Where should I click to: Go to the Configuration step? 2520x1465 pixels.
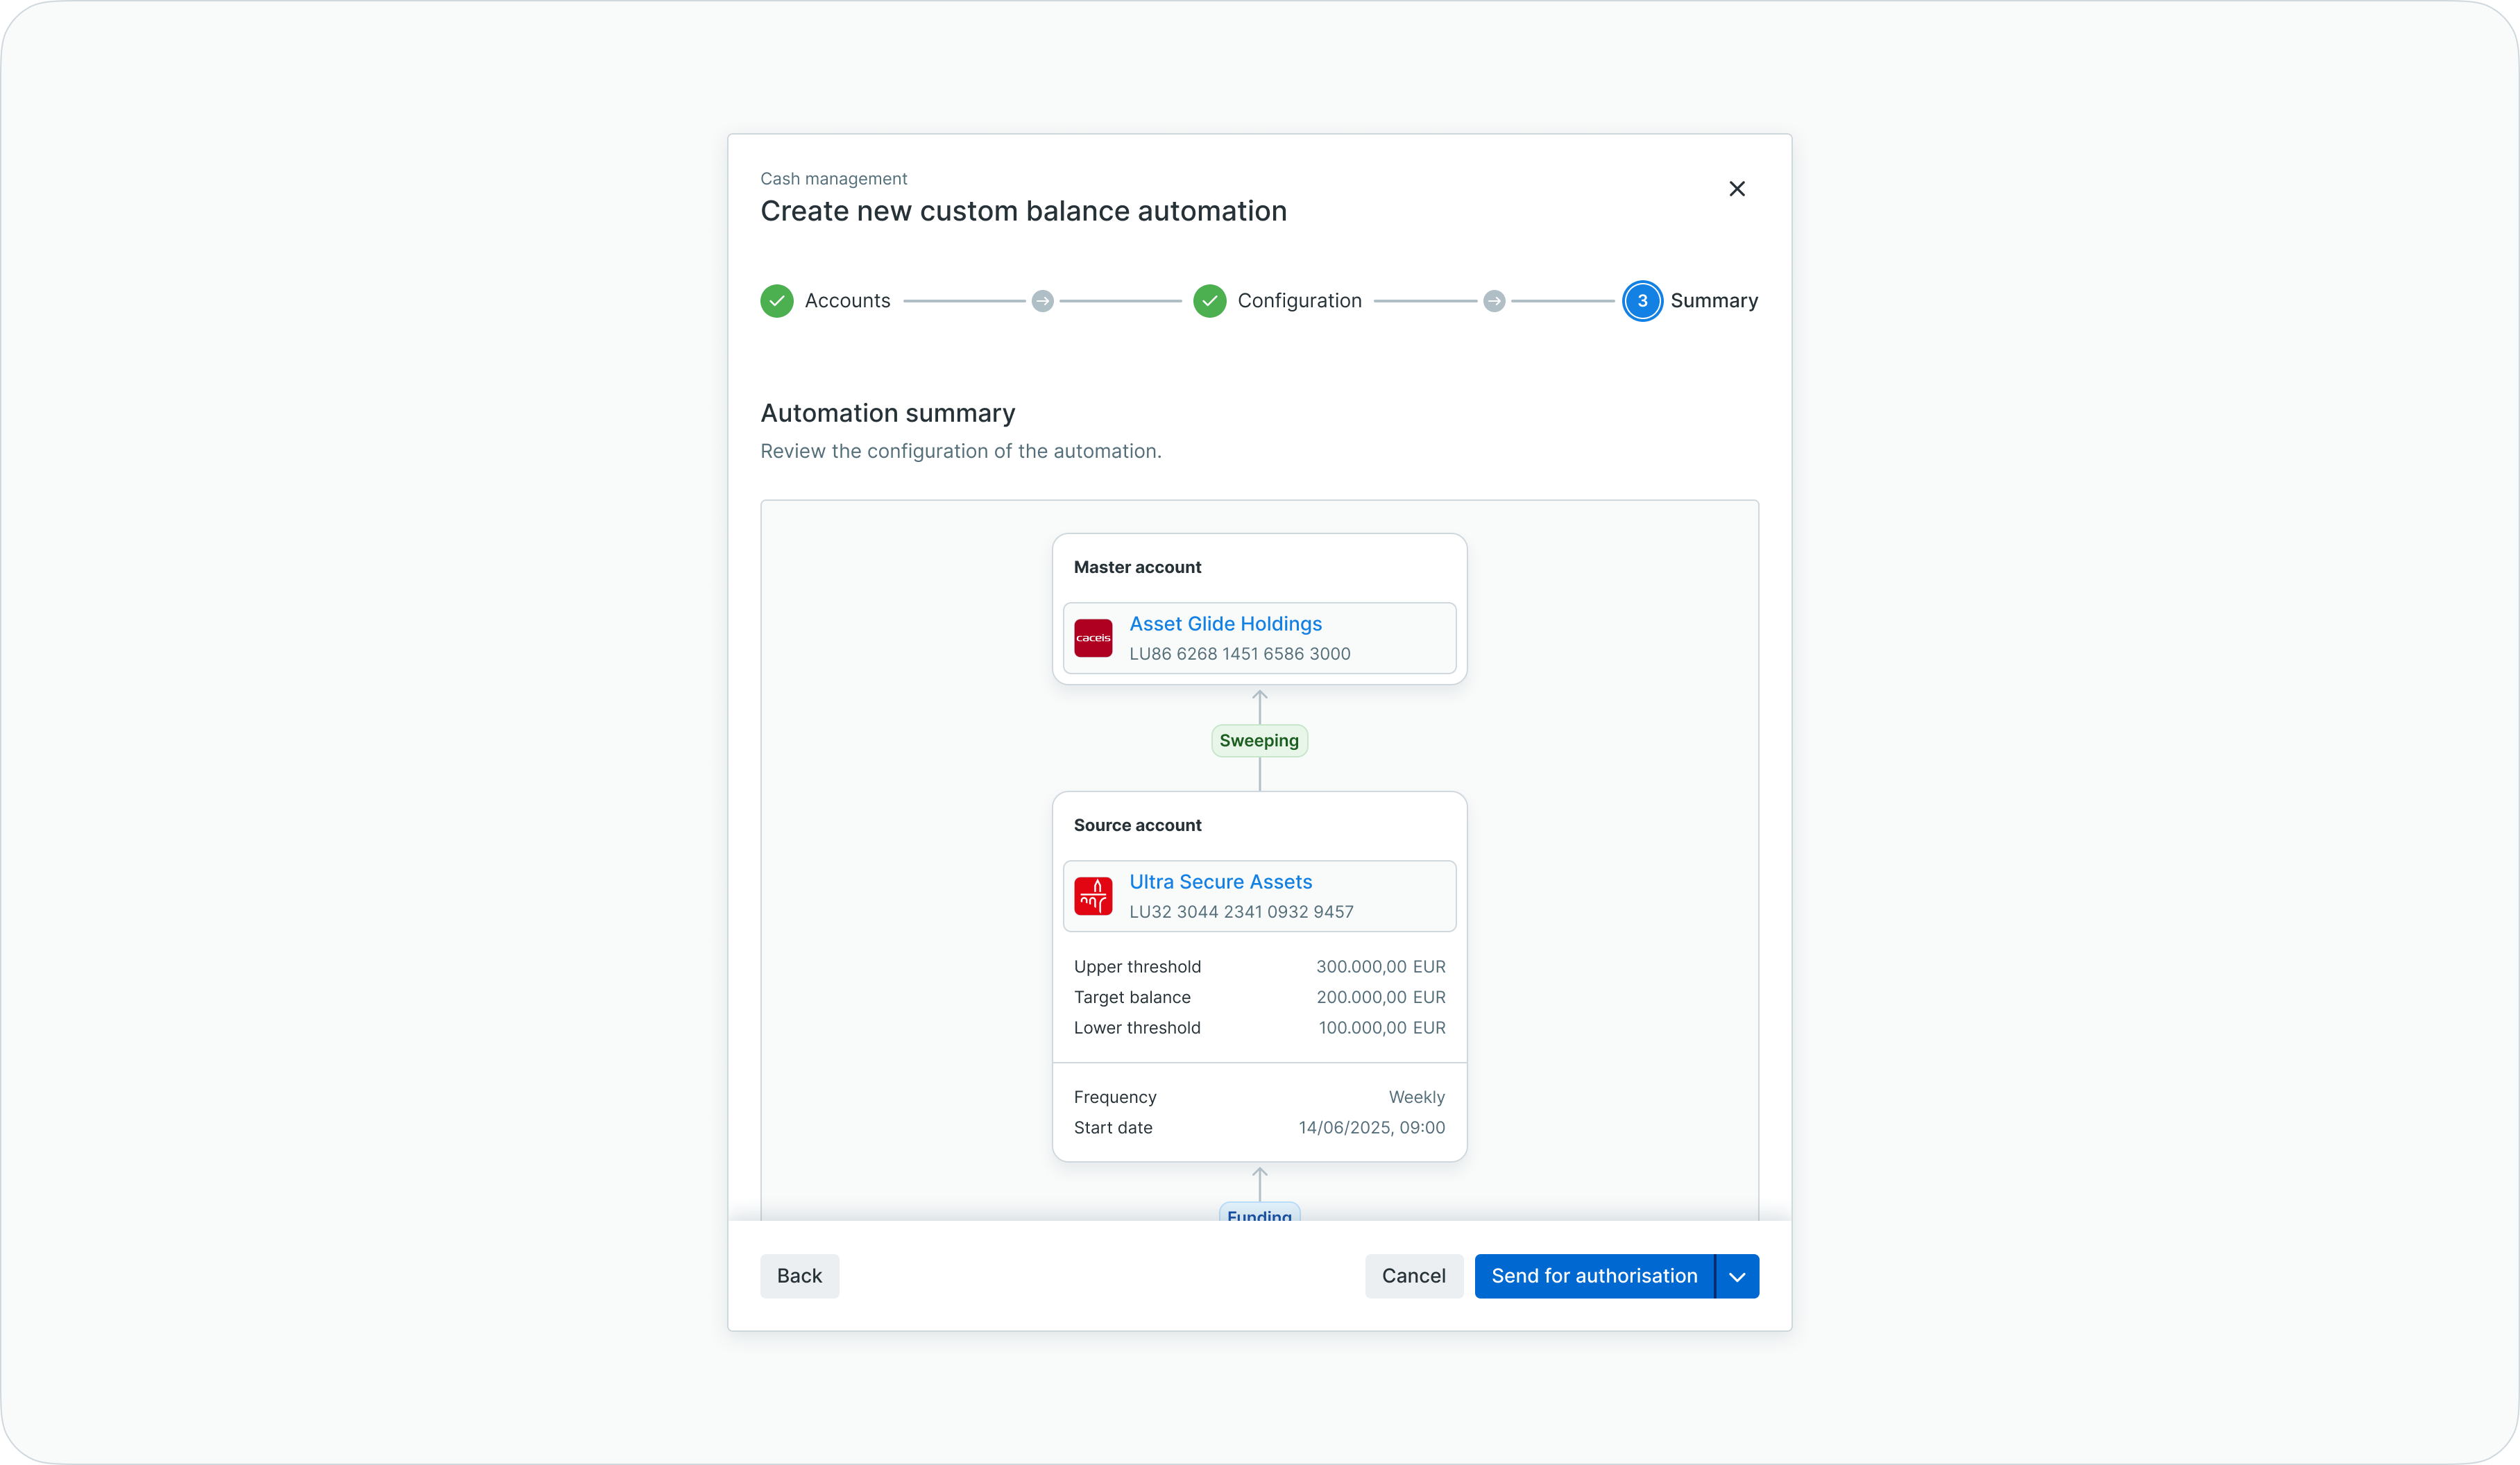tap(1299, 301)
